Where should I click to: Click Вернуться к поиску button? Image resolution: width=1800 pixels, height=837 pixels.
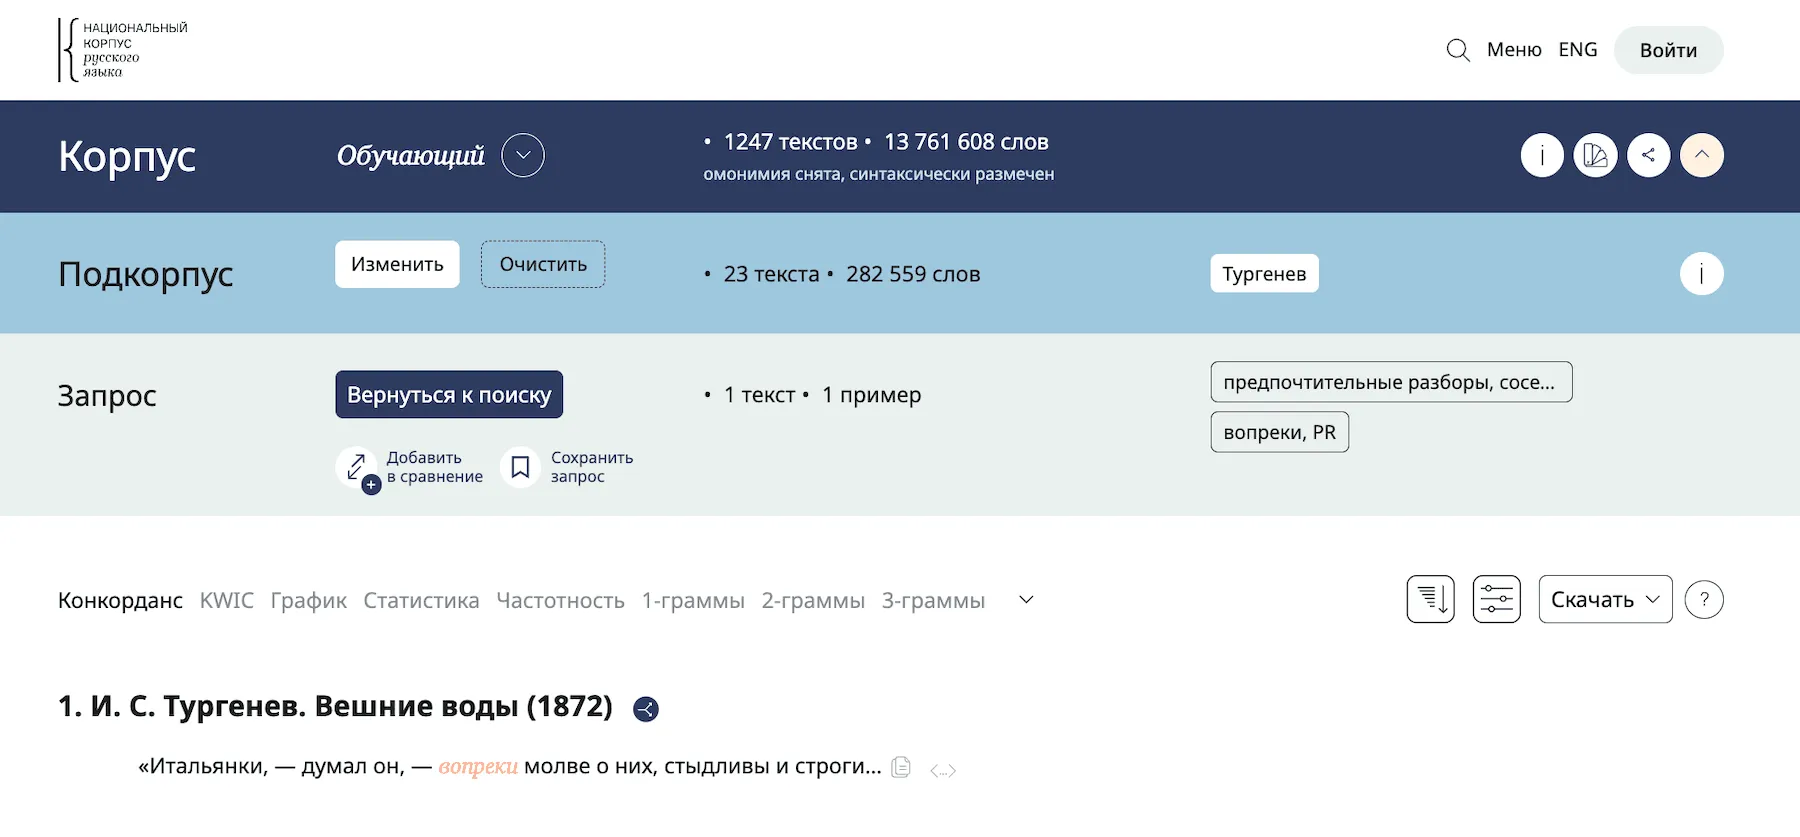point(449,394)
